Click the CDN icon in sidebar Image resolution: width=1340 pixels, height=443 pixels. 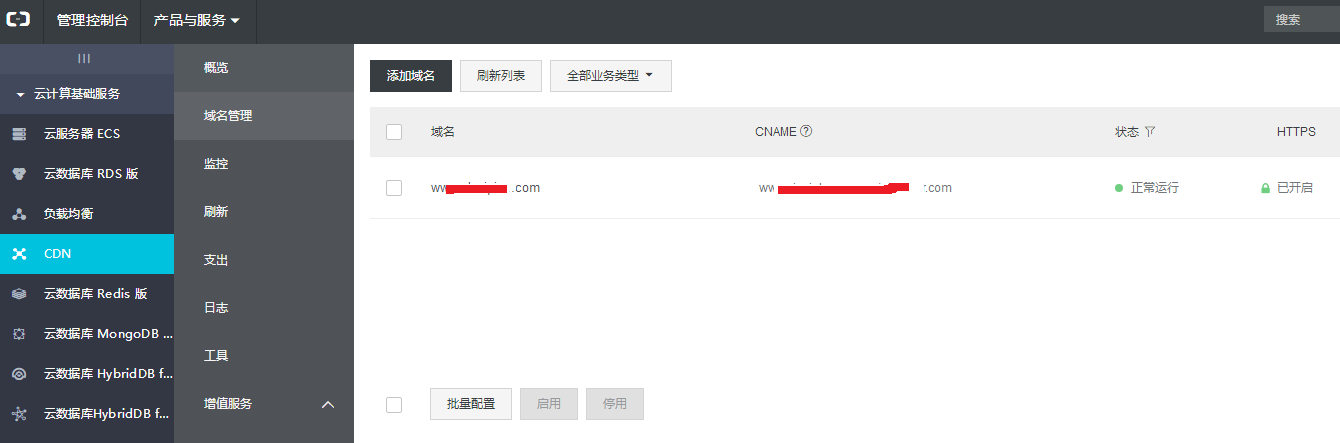[19, 254]
